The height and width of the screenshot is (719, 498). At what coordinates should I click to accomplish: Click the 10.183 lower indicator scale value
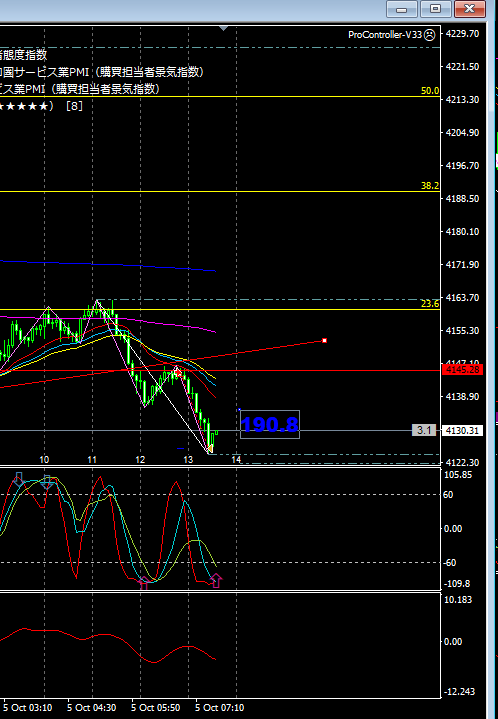click(x=458, y=600)
